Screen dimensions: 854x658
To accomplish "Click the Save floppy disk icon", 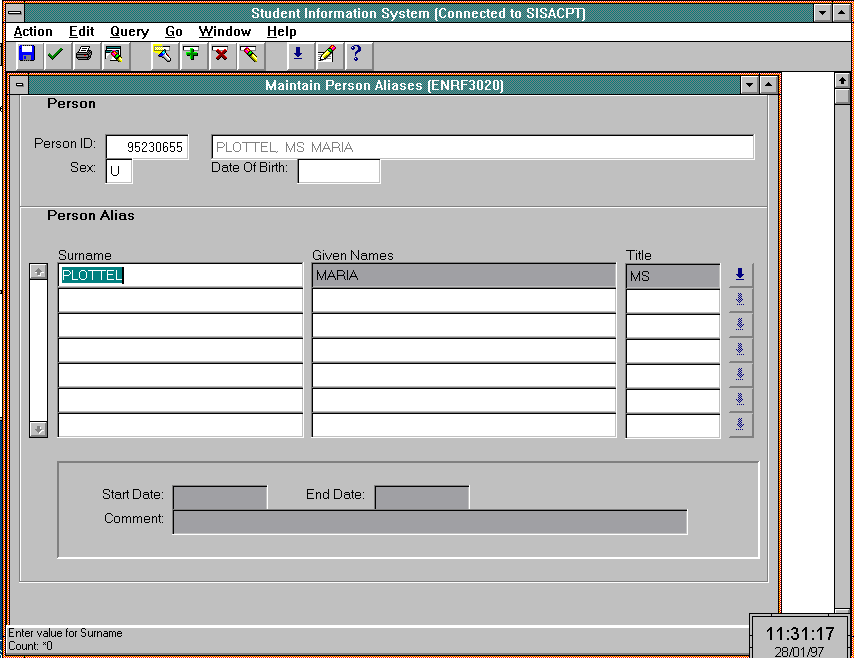I will [27, 54].
